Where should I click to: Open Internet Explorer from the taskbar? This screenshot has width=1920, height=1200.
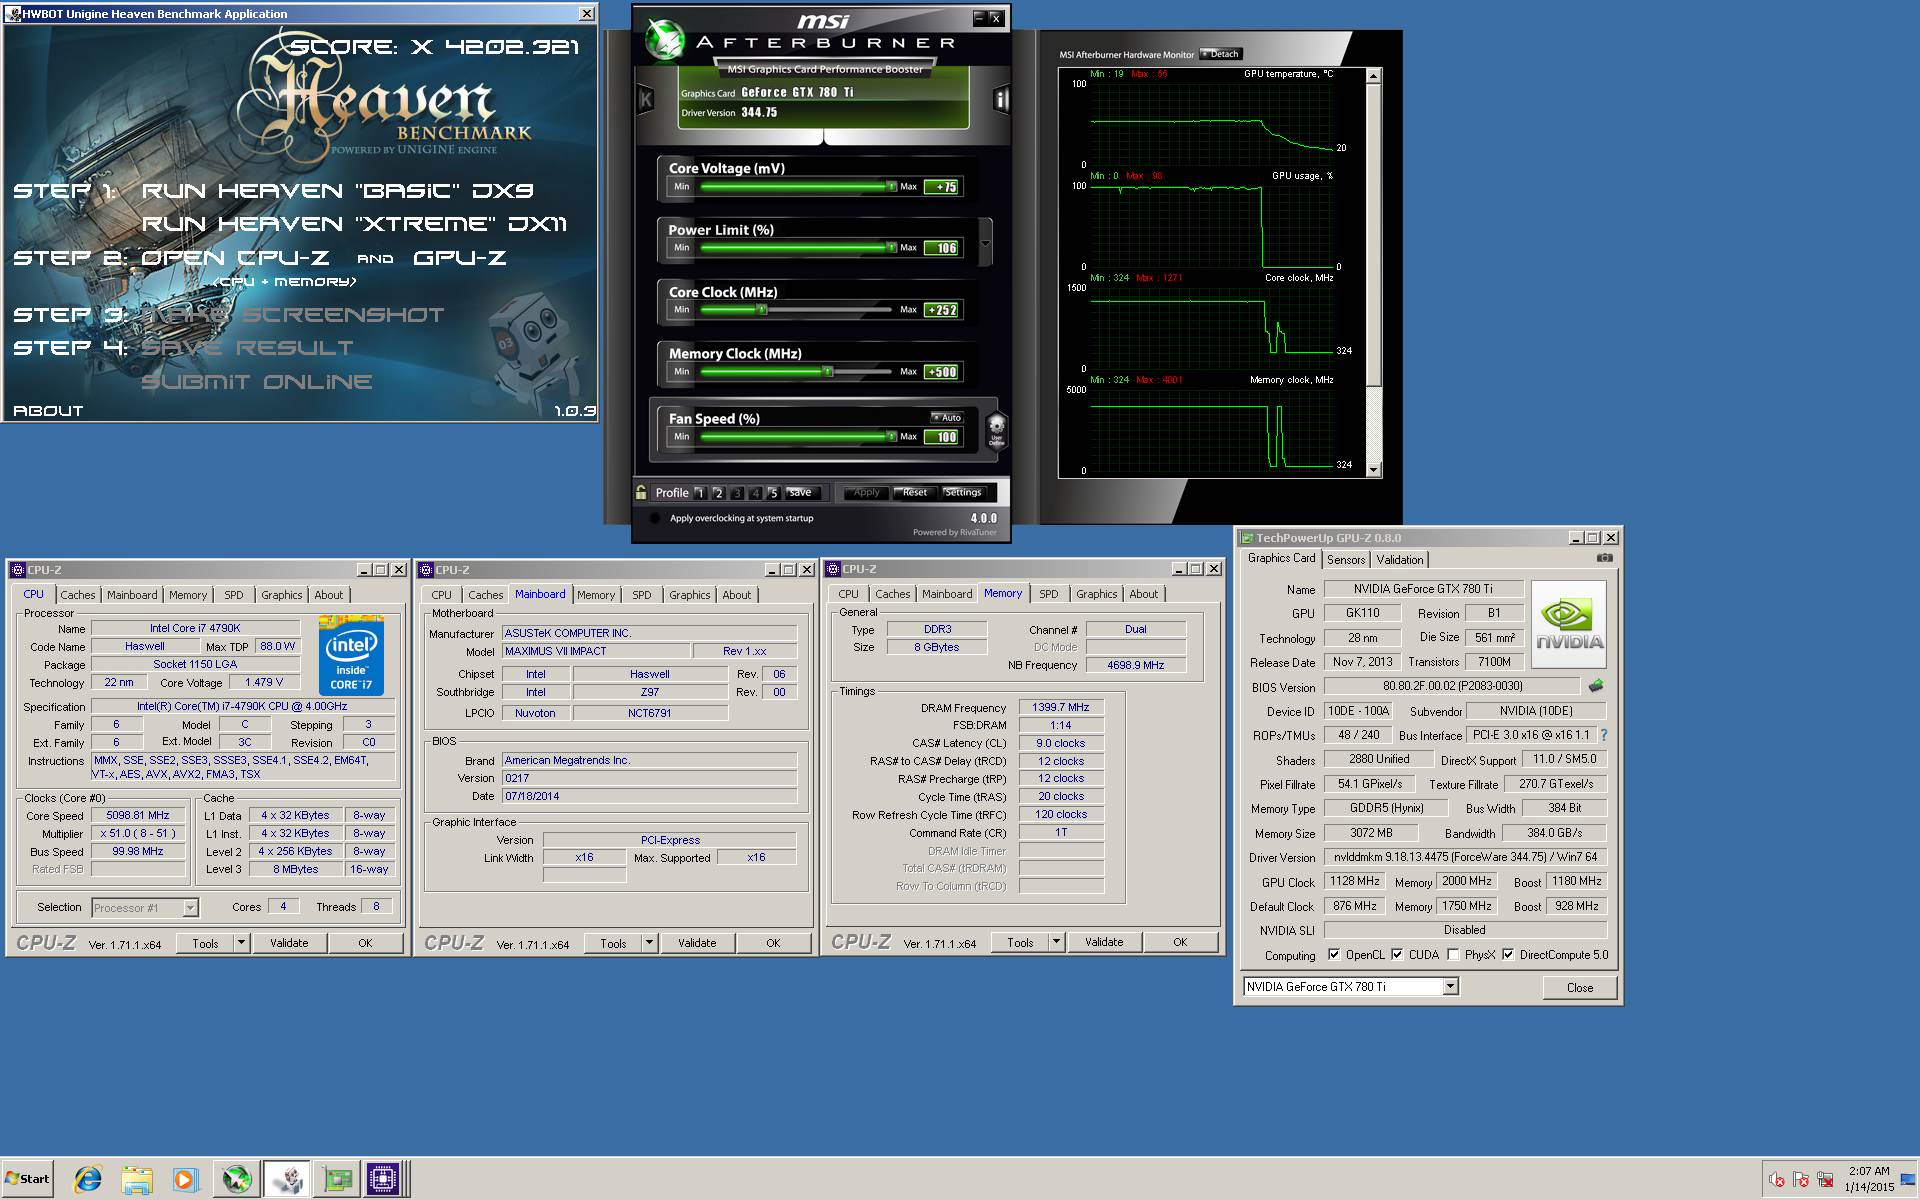tap(88, 1179)
